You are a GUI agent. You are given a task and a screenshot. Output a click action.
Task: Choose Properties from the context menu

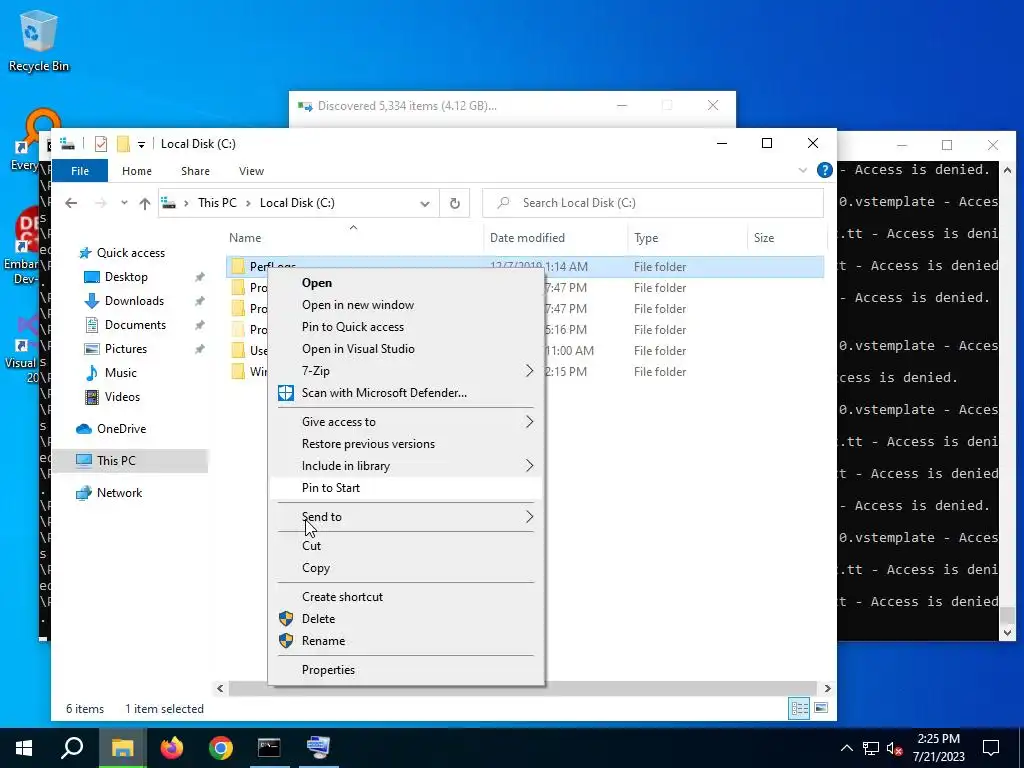pos(406,670)
